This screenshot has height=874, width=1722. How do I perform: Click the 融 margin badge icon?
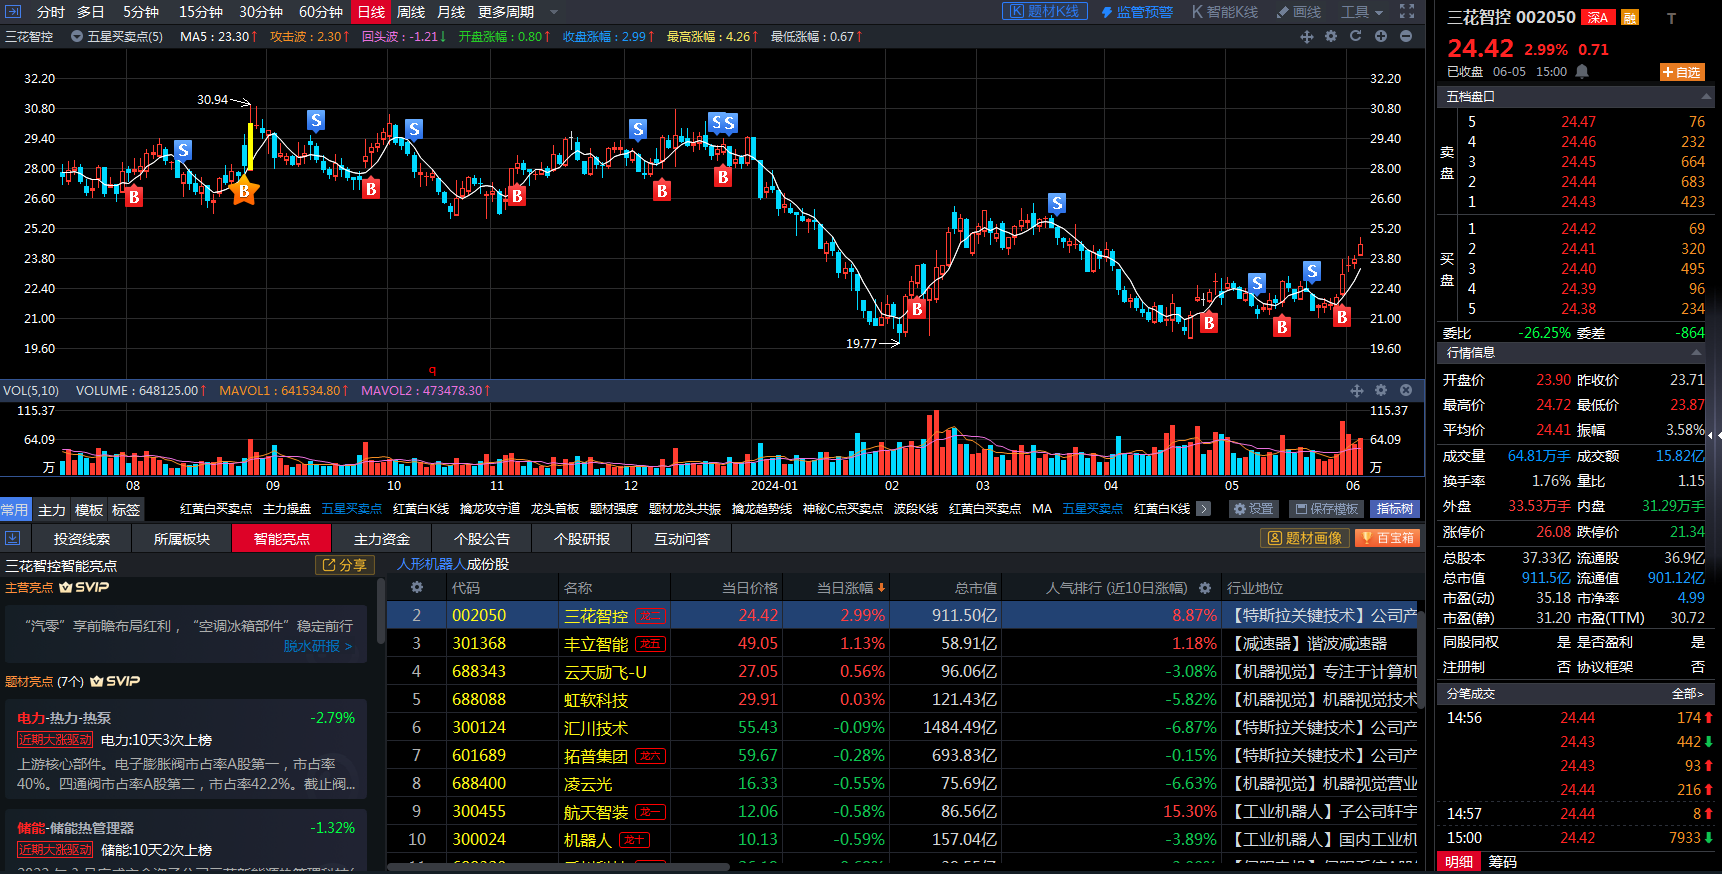point(1630,17)
